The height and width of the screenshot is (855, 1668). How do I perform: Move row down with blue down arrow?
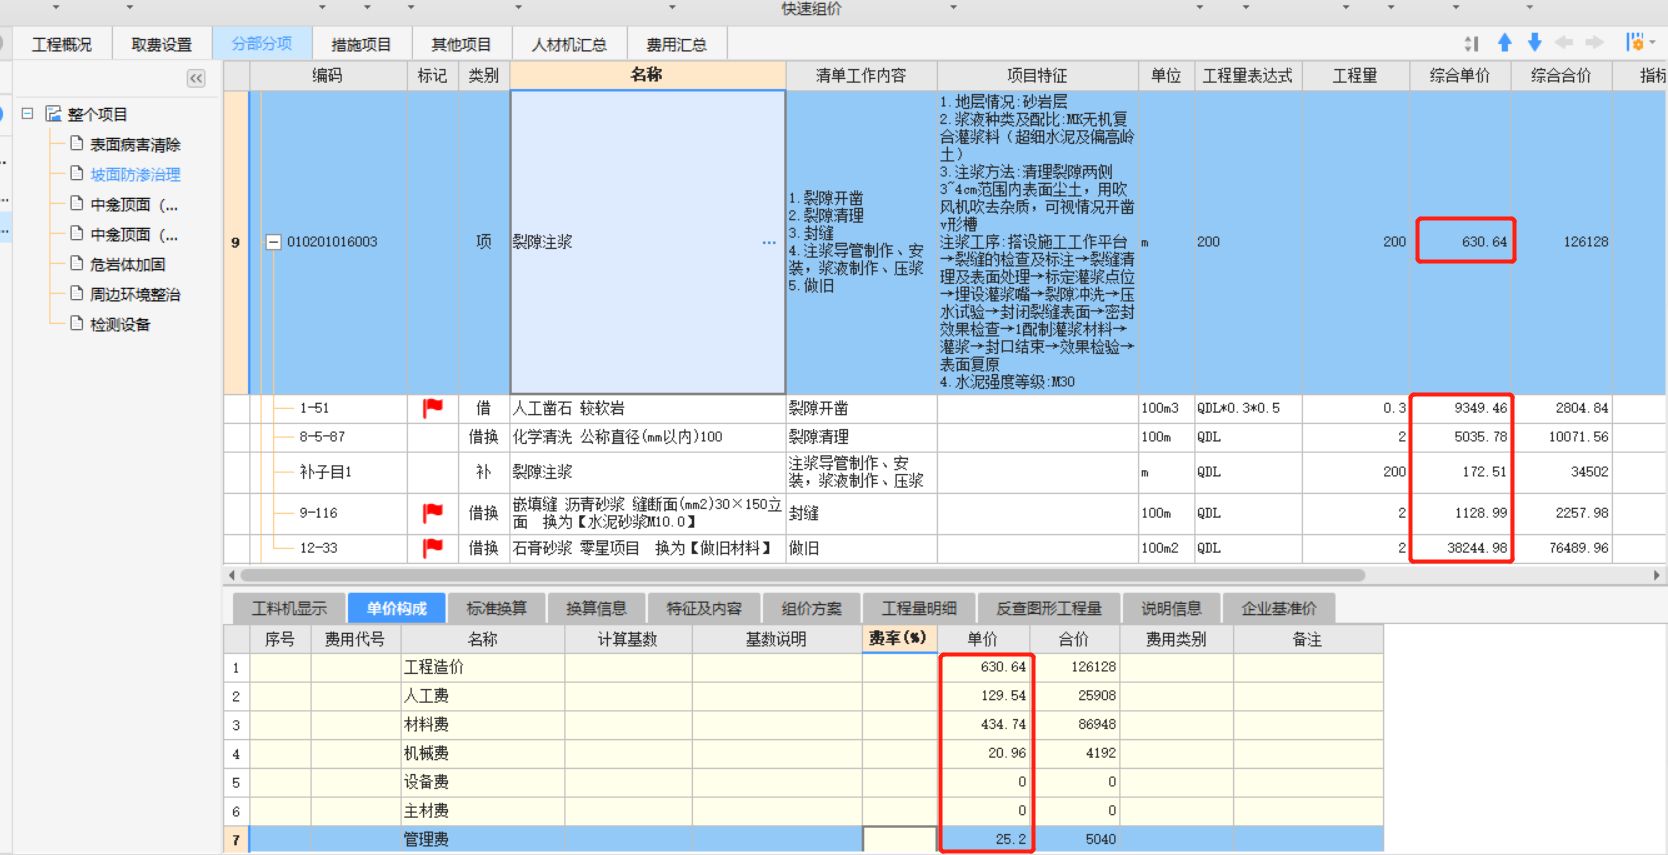[1535, 43]
